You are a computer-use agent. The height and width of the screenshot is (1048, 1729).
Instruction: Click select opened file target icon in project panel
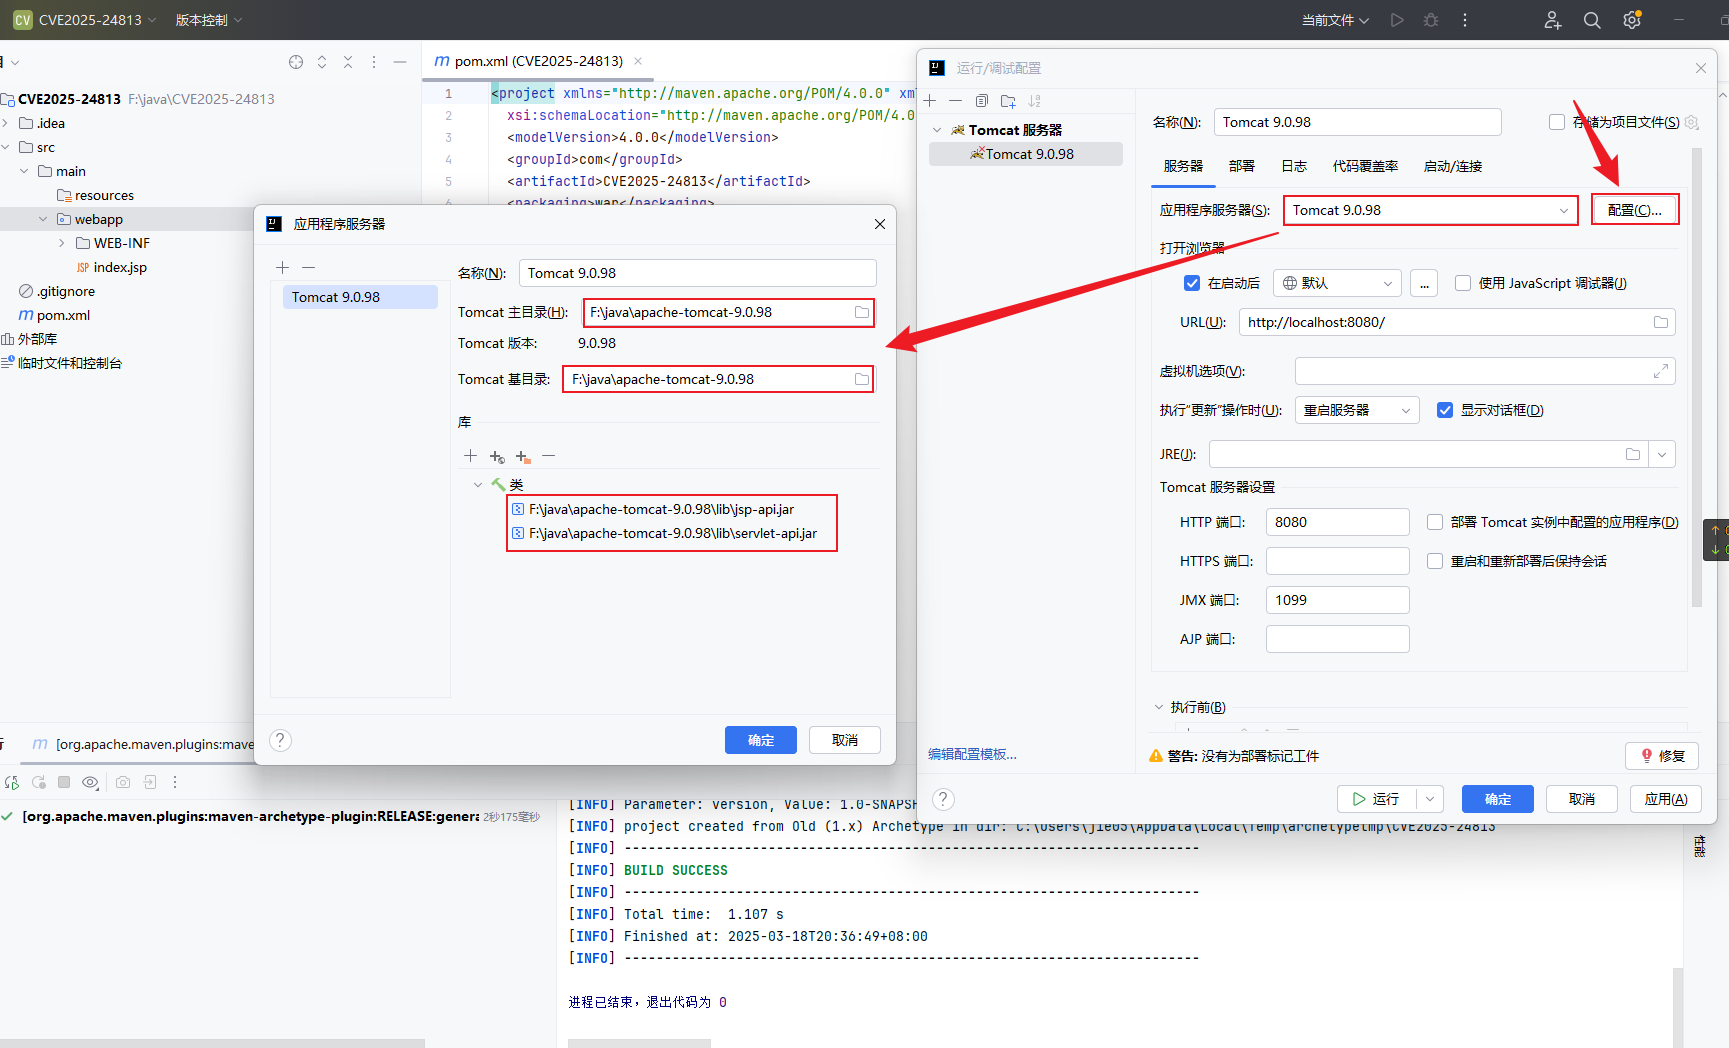coord(296,62)
